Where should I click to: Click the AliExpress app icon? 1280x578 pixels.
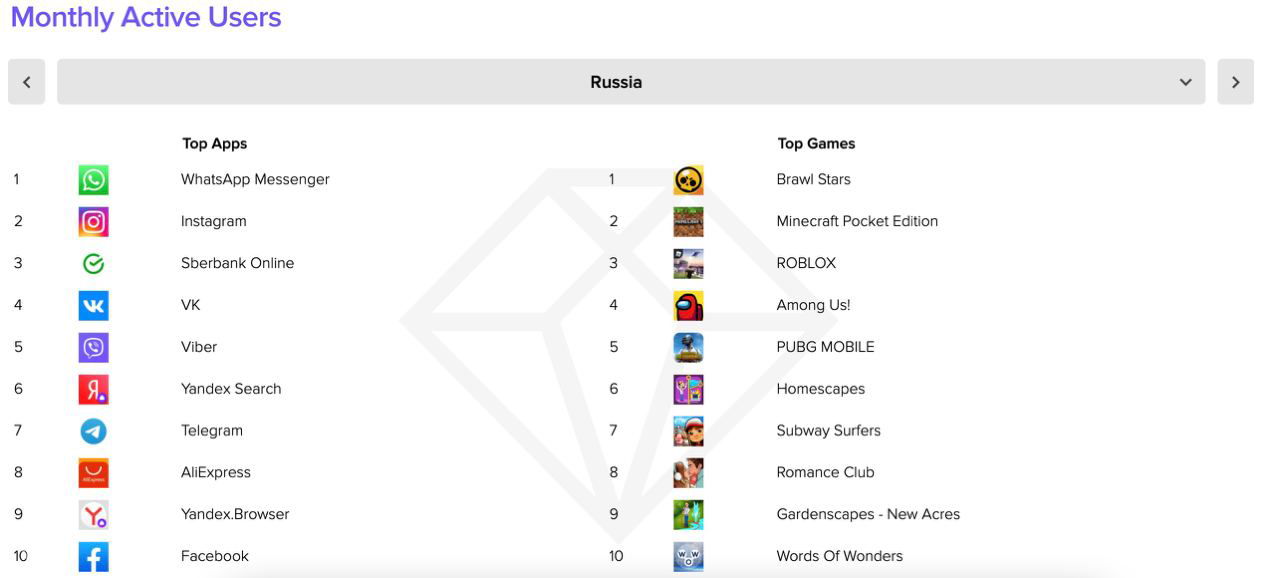point(93,473)
